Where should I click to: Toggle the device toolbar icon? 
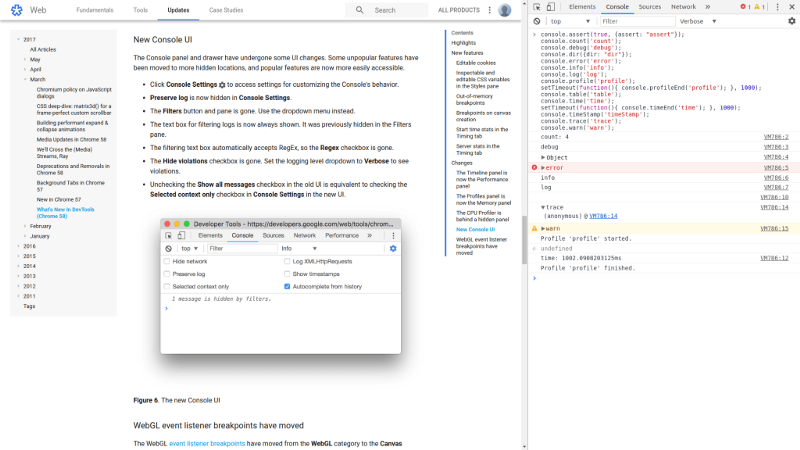tap(553, 7)
